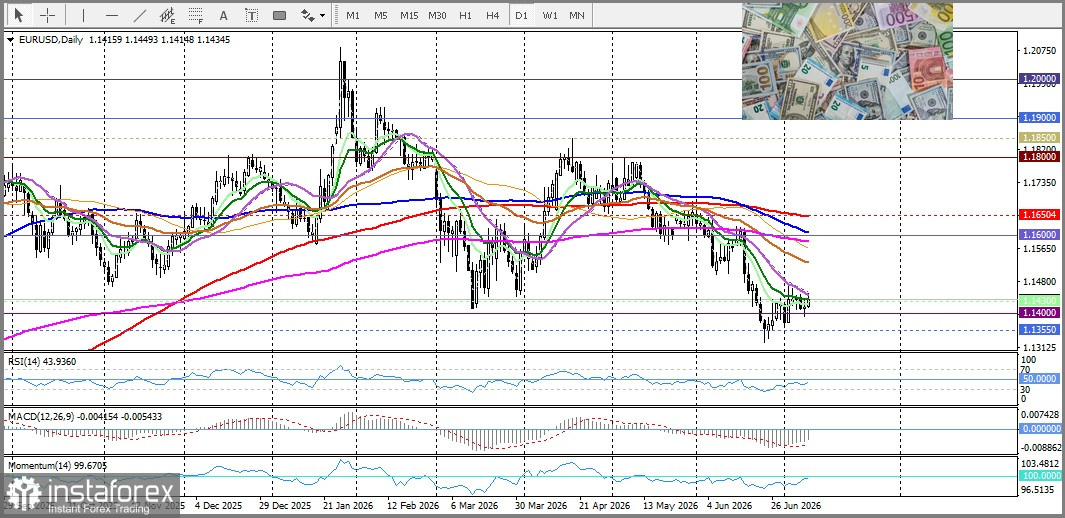Switch chart to MN monthly timeframe
Viewport: 1065px width, 518px height.
pos(577,15)
